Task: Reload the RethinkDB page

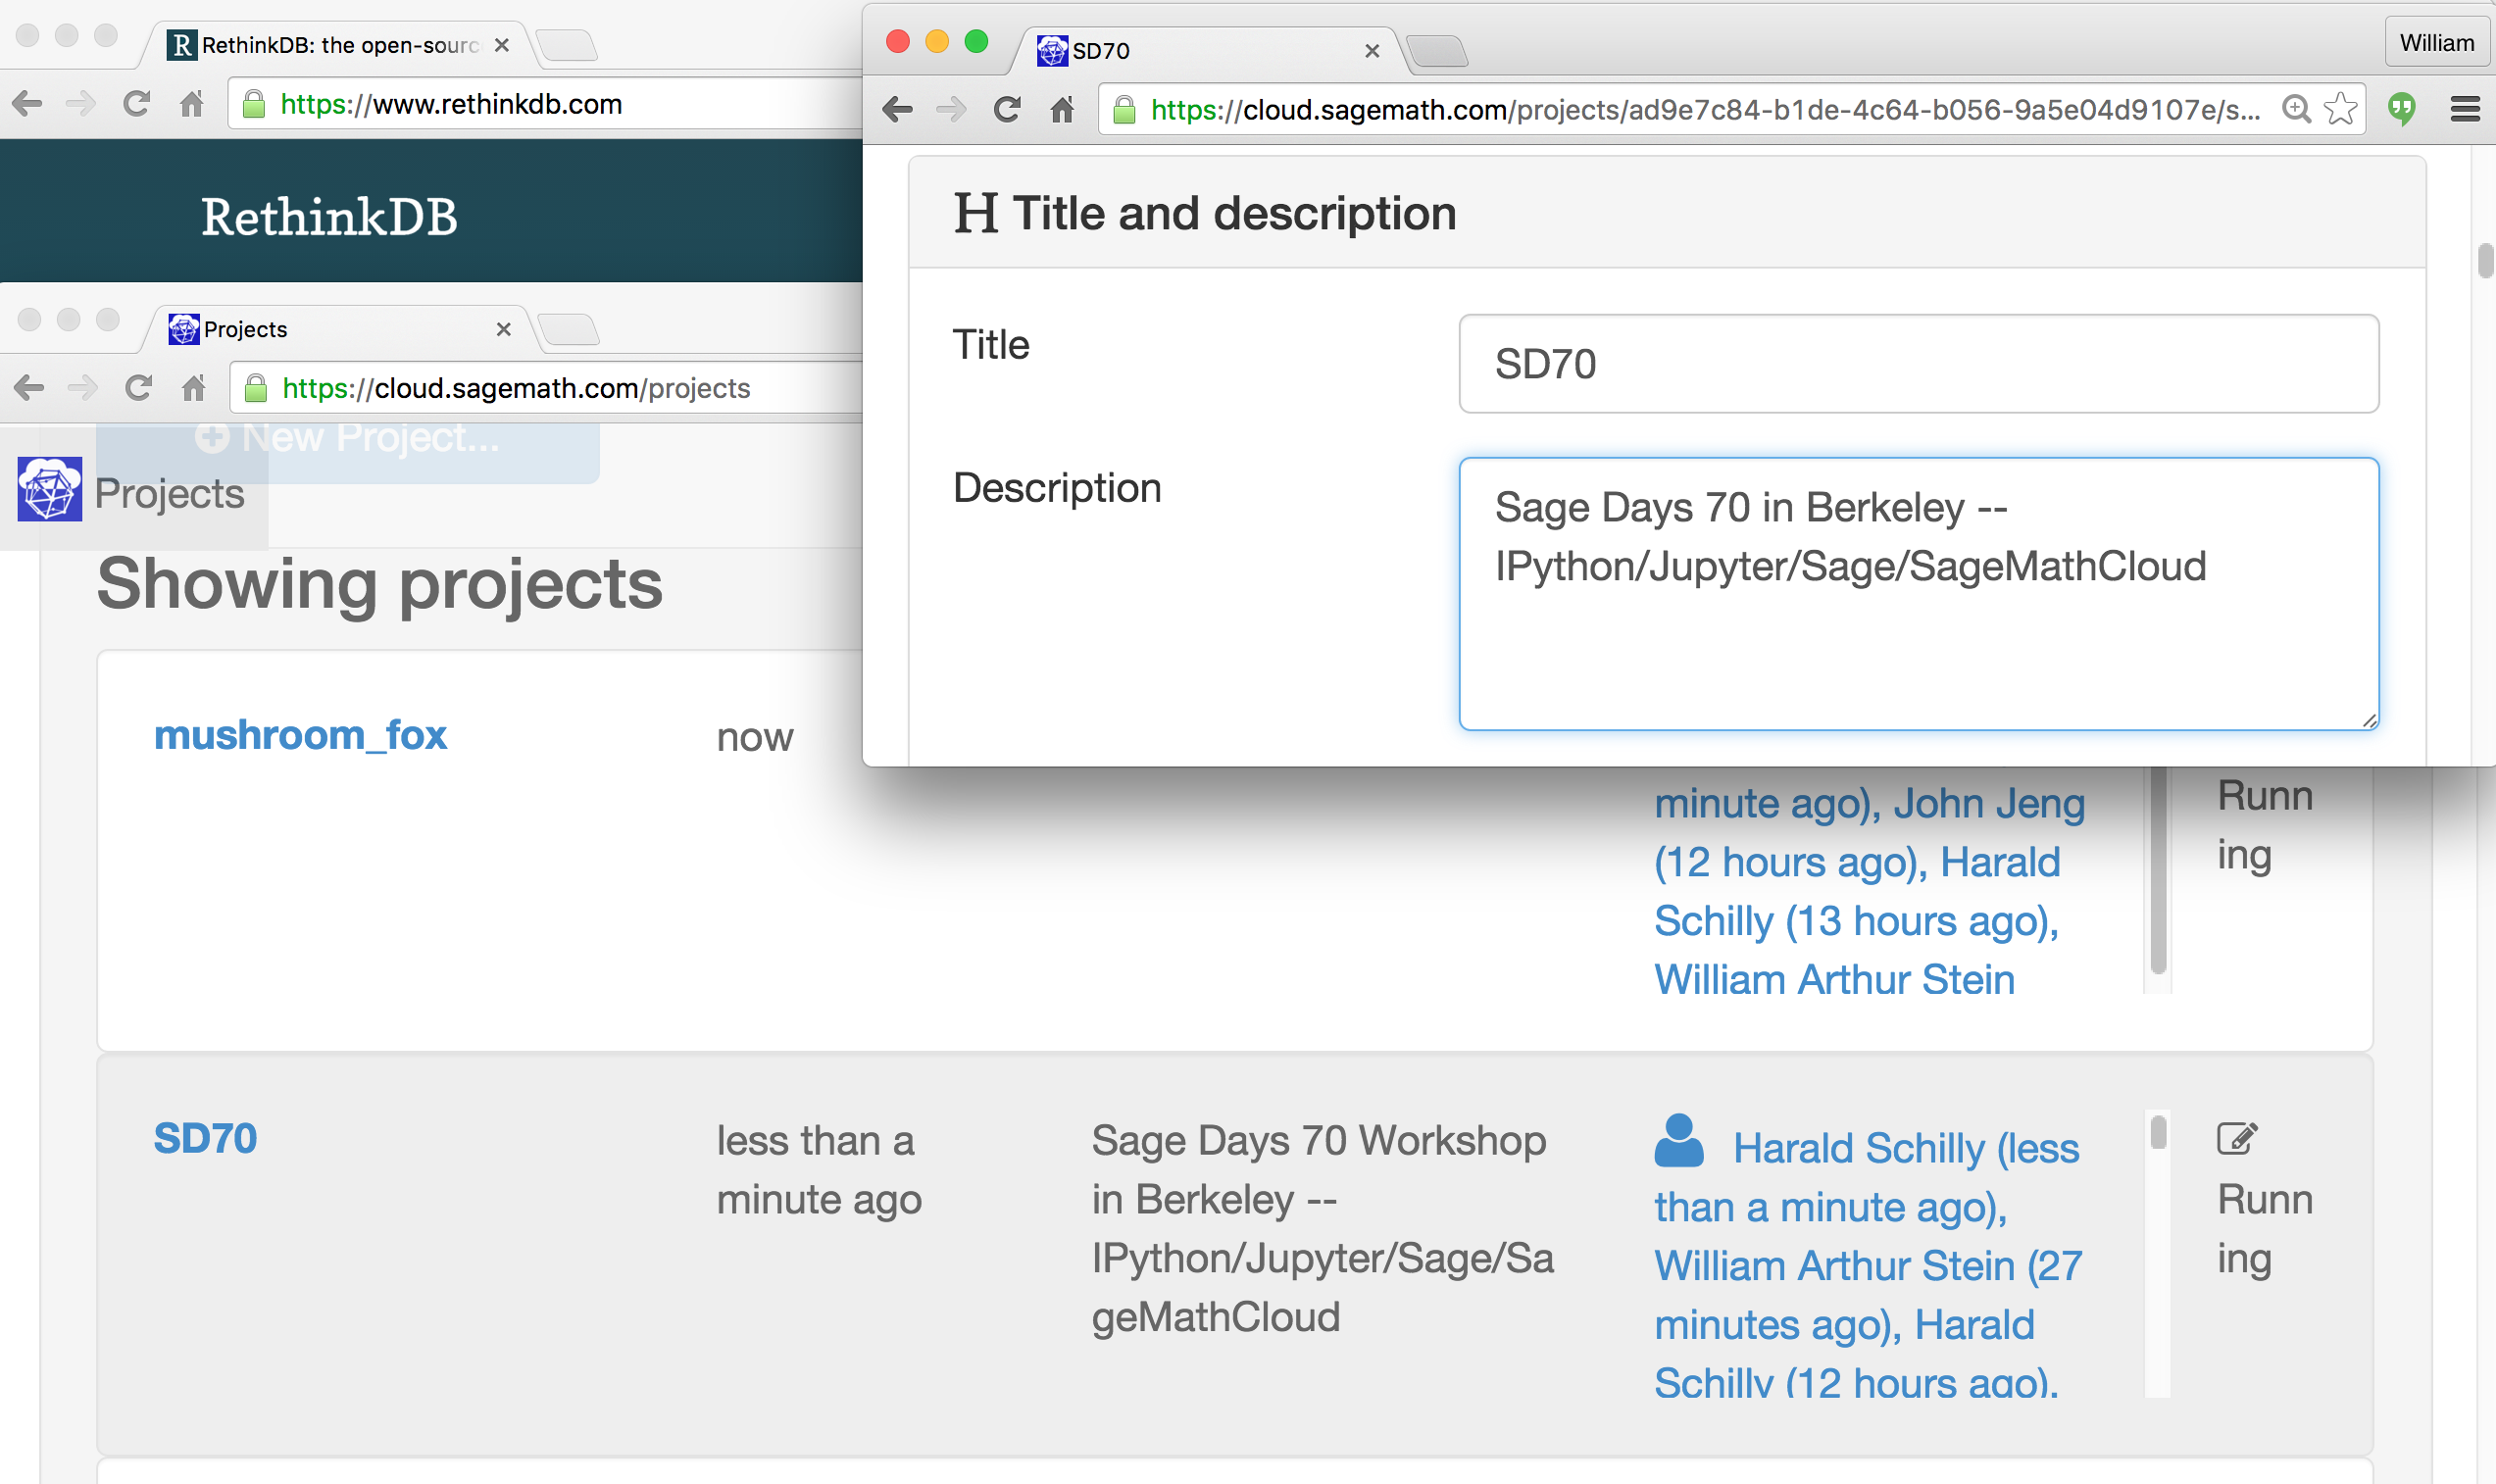Action: point(136,104)
